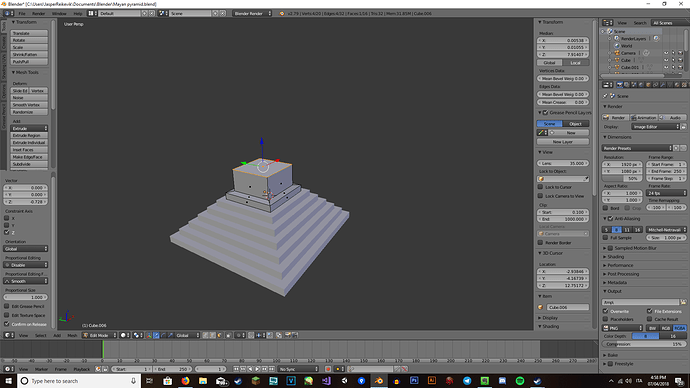Select the rotate manipulator arc icon
This screenshot has width=690, height=388.
click(163, 335)
